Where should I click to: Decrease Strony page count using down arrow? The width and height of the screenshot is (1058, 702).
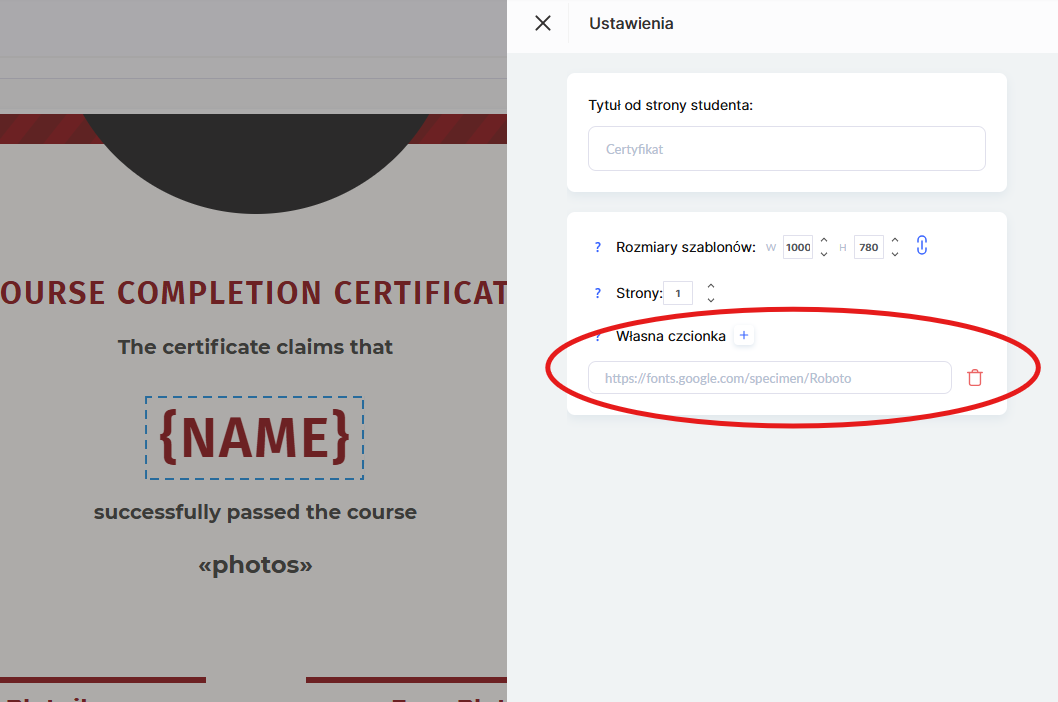[711, 300]
